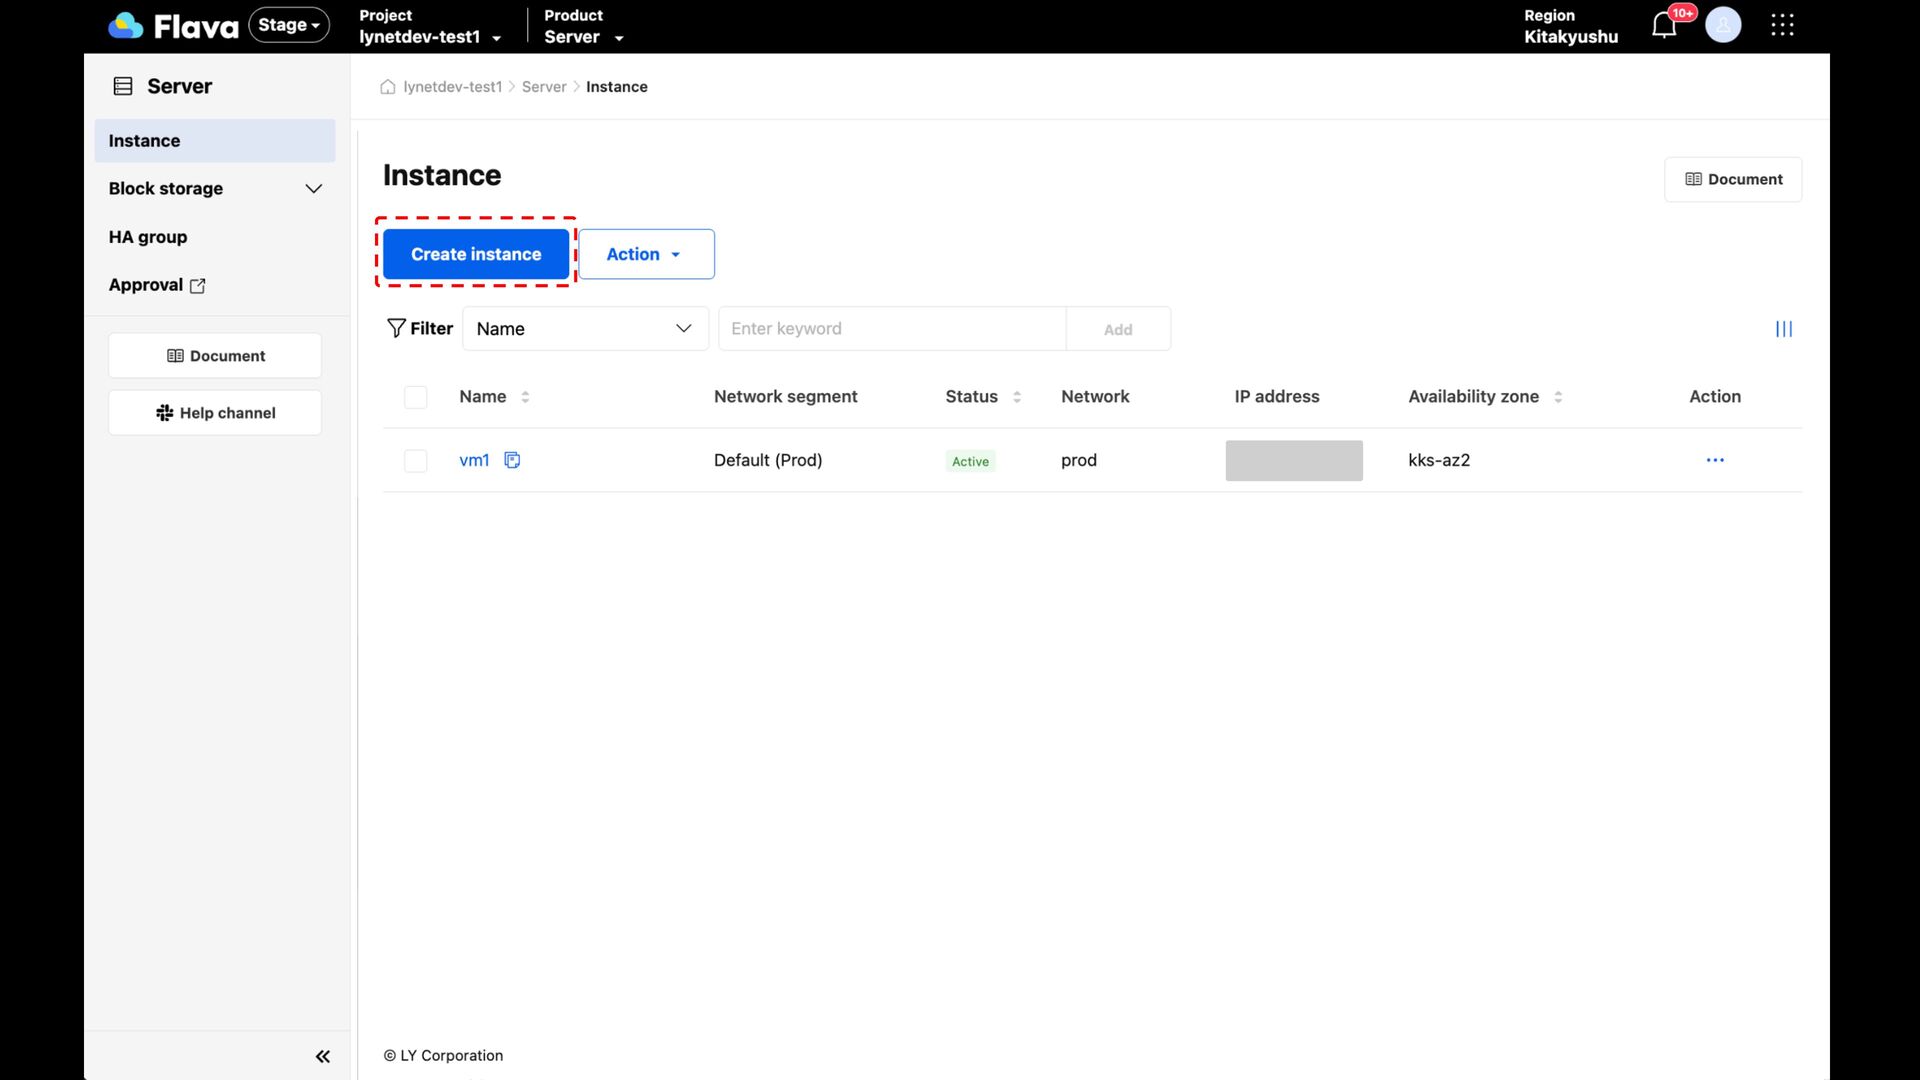Click the Filter funnel icon
The height and width of the screenshot is (1080, 1920).
pos(396,328)
